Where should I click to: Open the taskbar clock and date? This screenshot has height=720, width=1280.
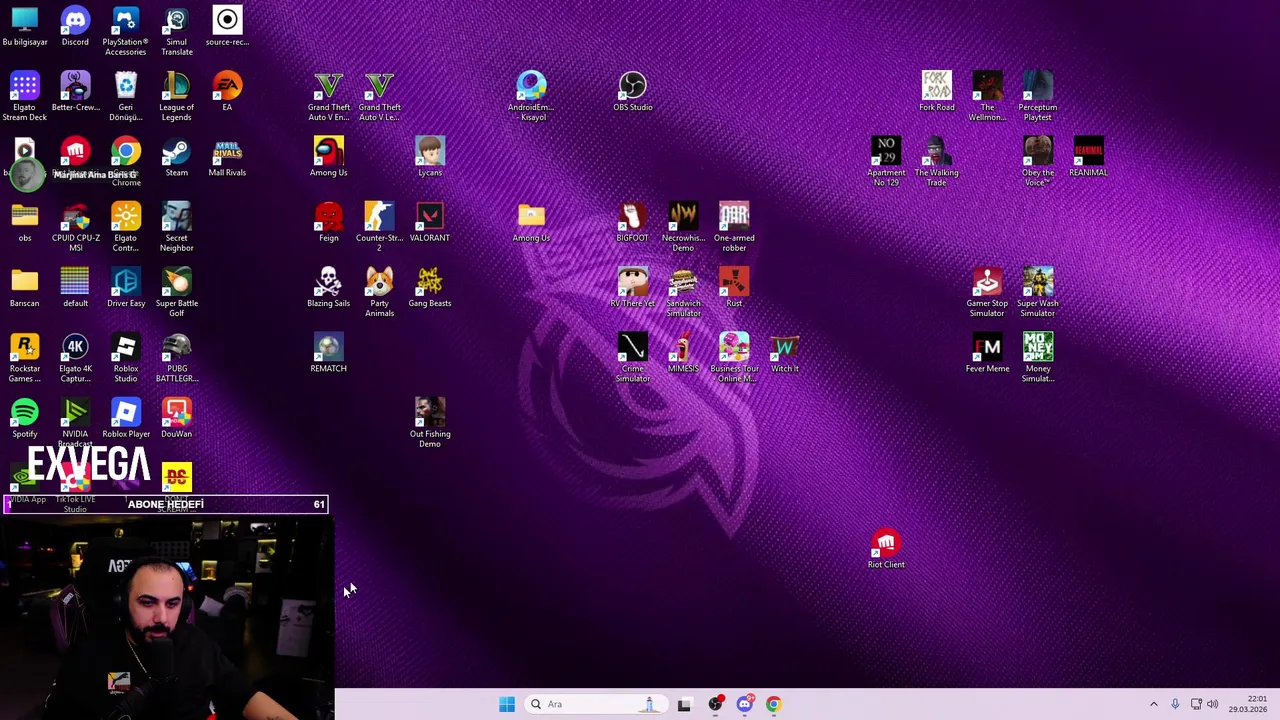[x=1248, y=704]
